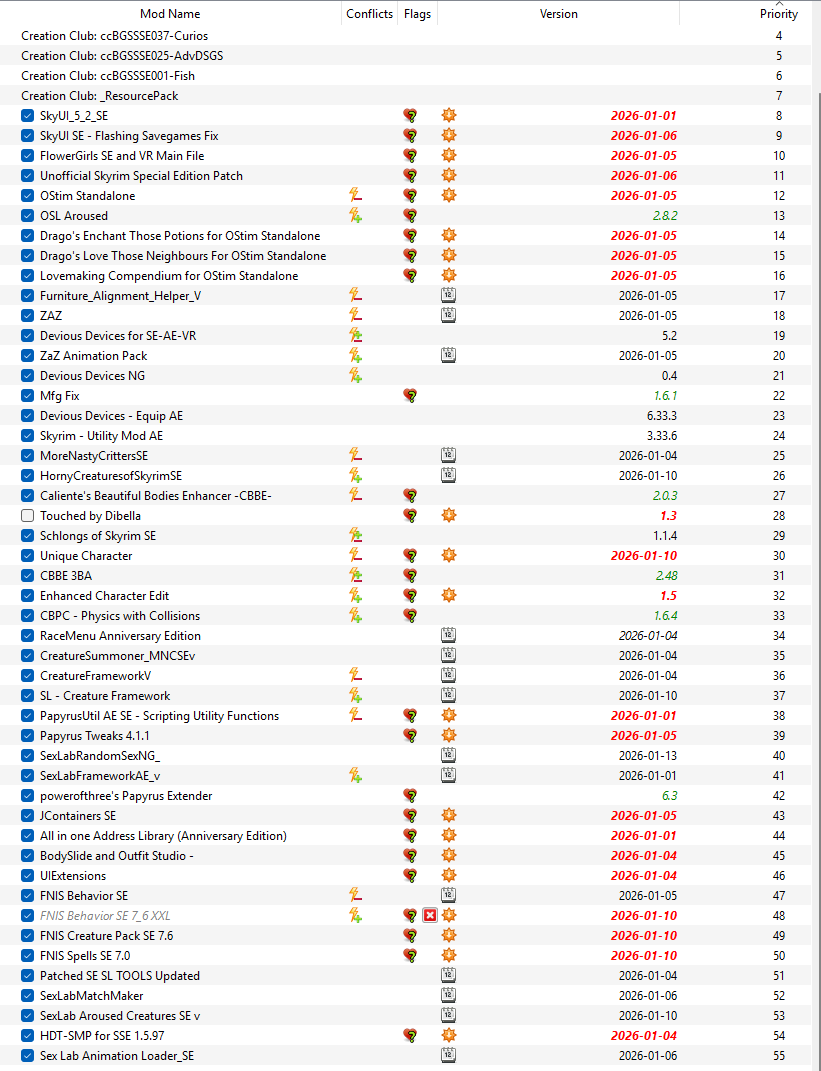Uncheck FlowerGirls SE and VR Main File

coord(27,155)
